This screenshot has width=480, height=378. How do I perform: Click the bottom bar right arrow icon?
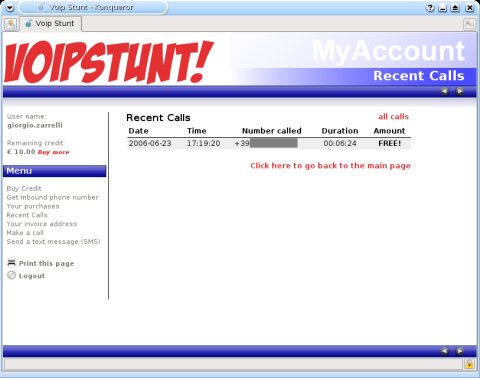click(460, 351)
